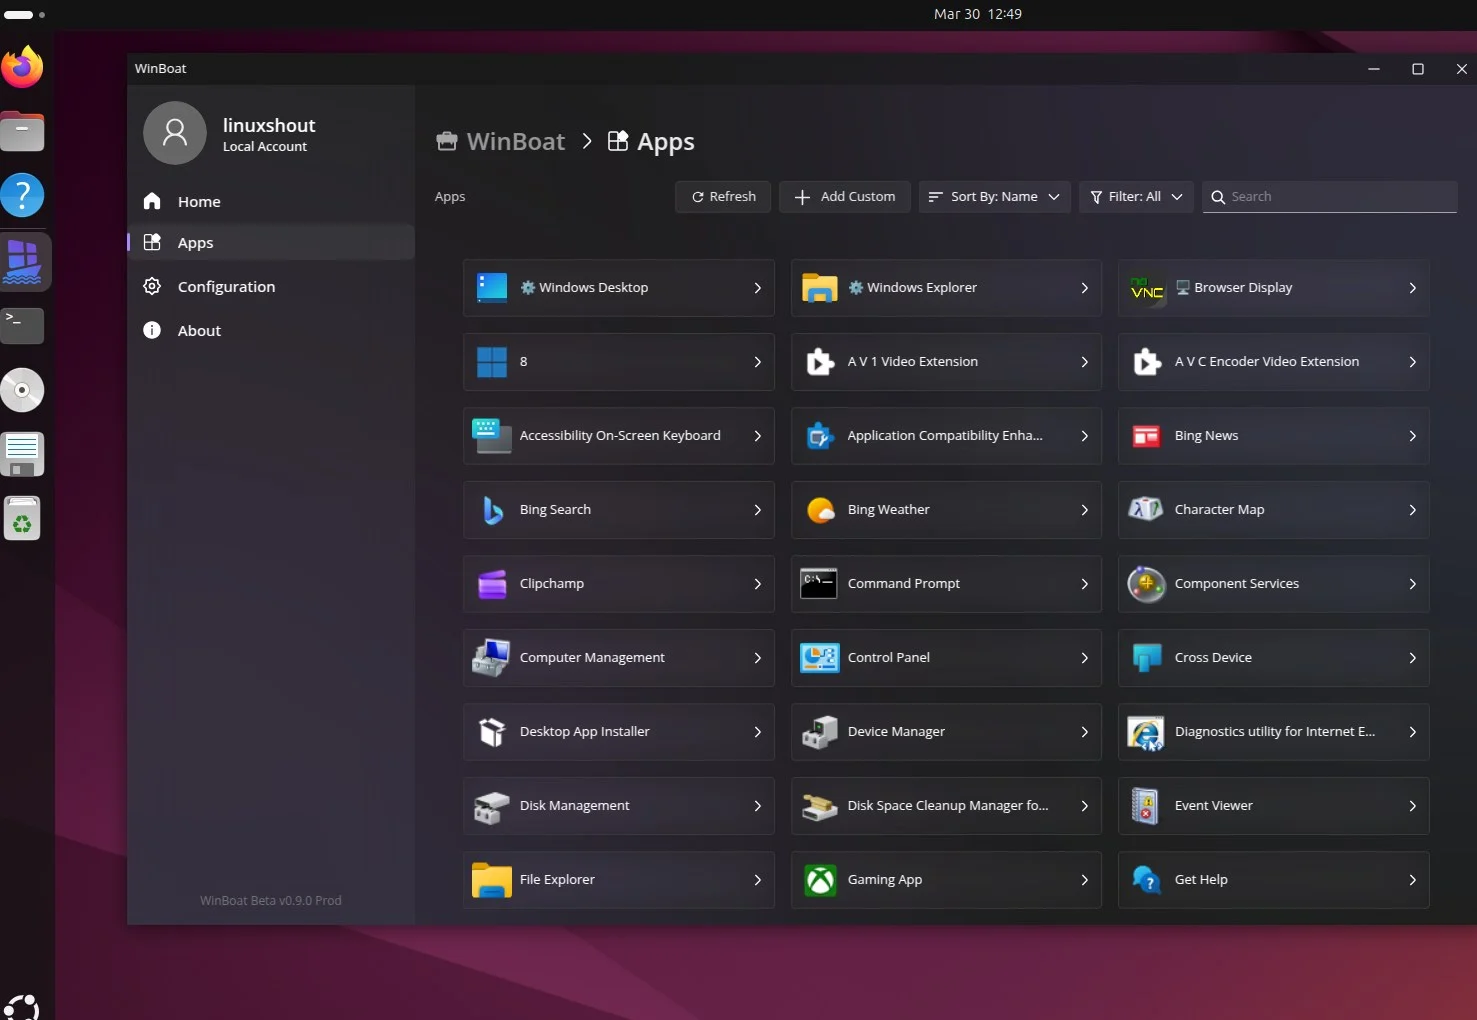Expand the Bing Weather entry chevron
The image size is (1477, 1020).
click(1084, 510)
